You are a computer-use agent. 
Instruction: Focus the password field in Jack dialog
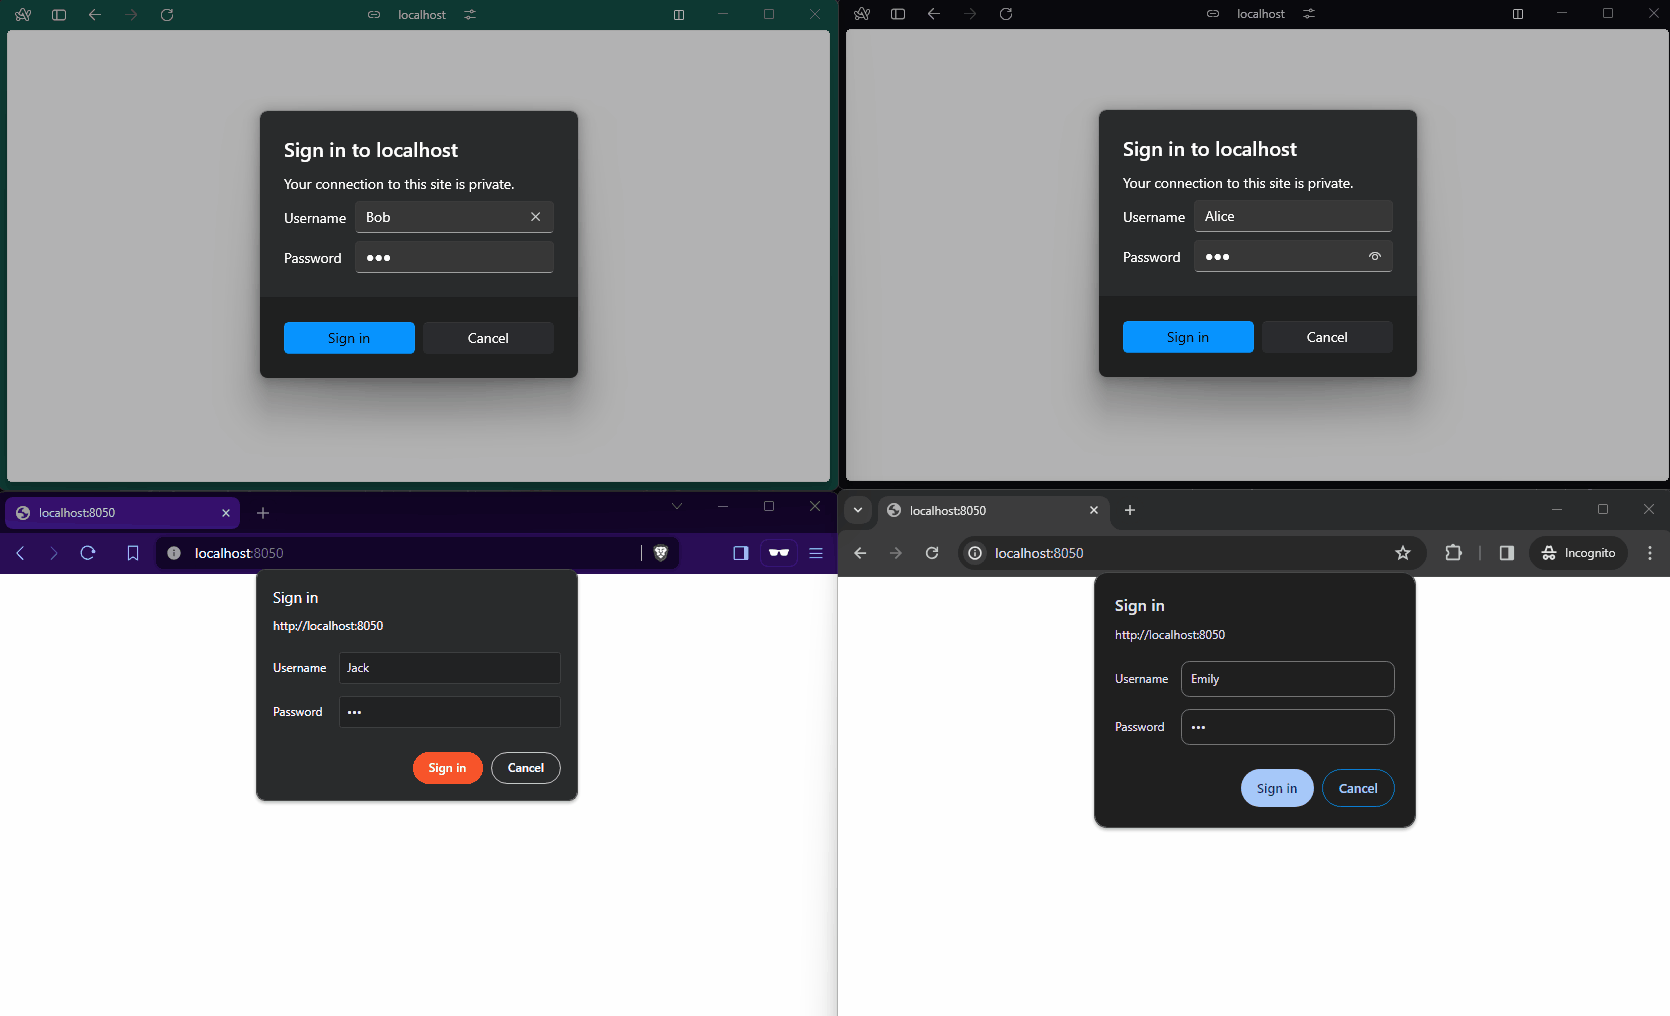tap(450, 712)
